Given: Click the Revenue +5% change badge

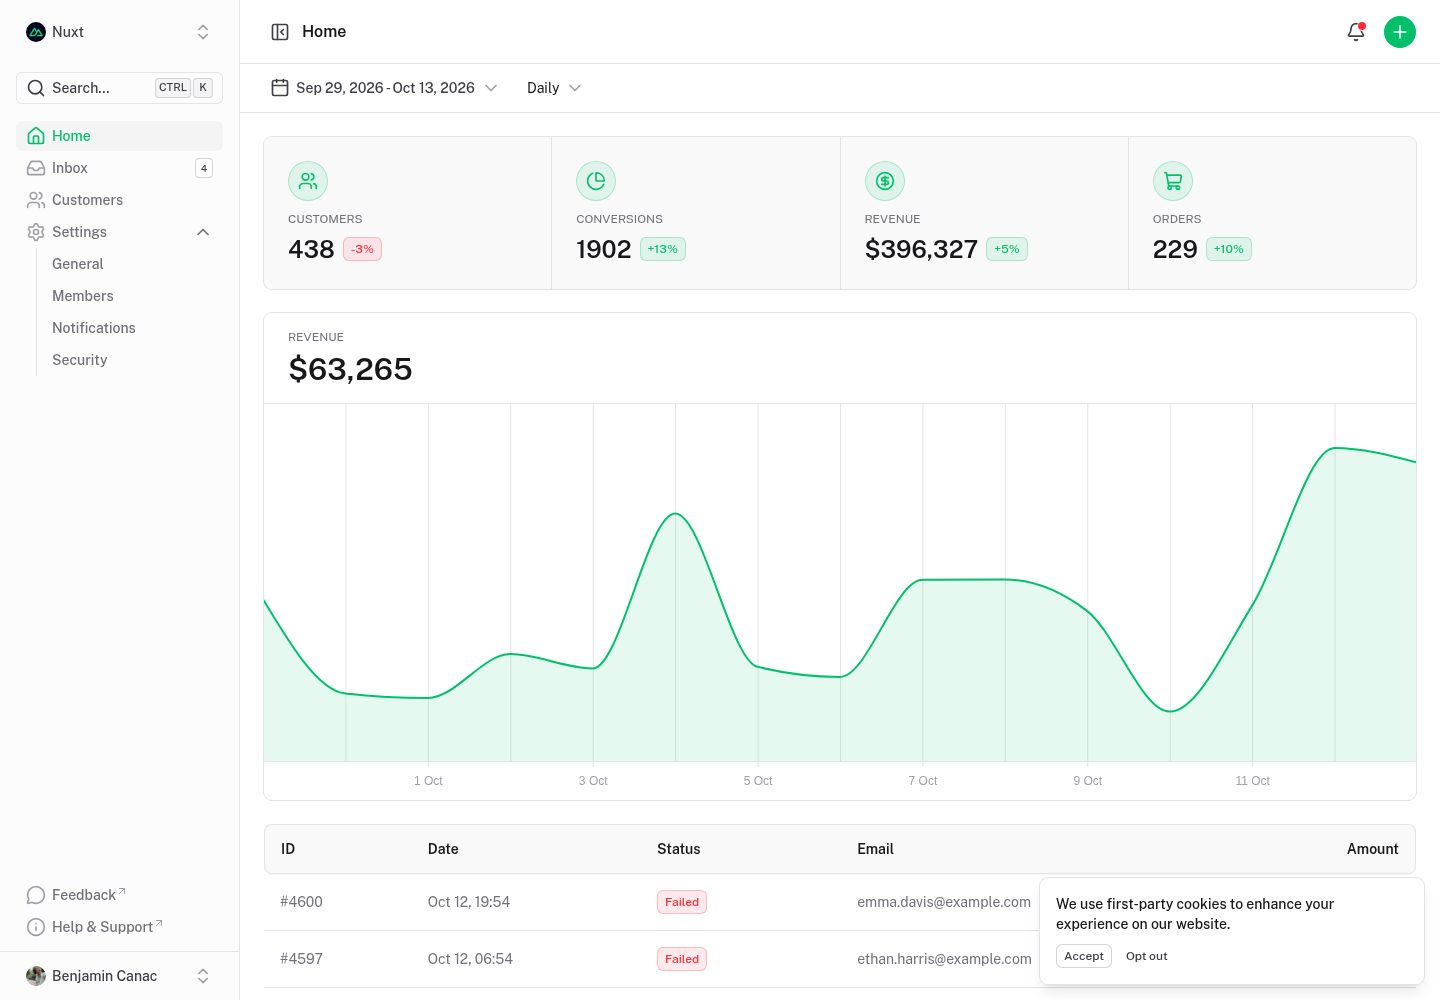Looking at the screenshot, I should 1007,249.
